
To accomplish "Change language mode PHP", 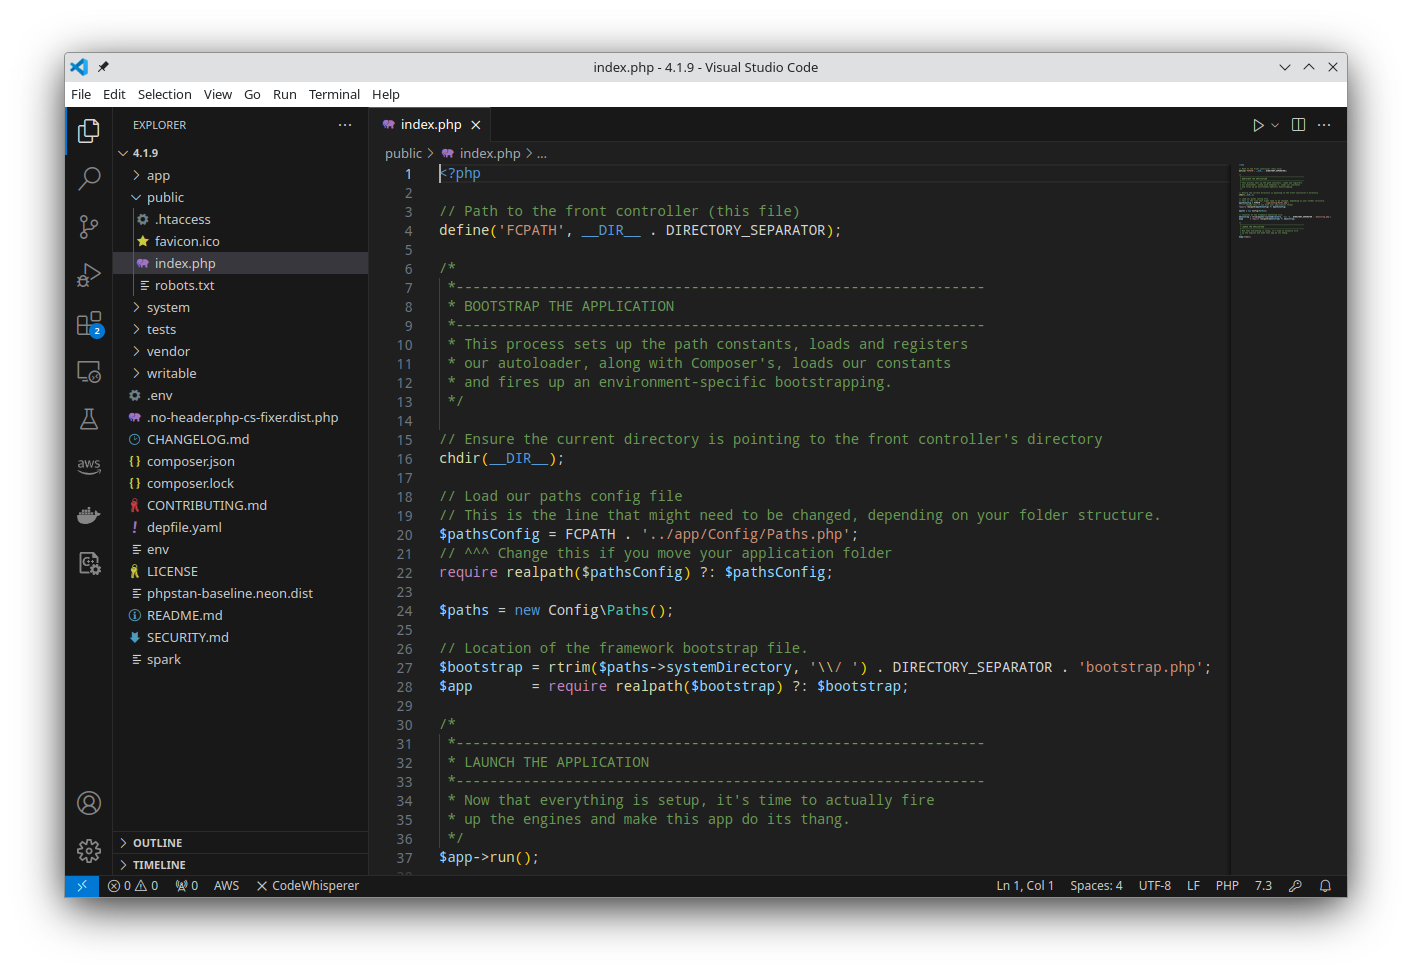I will tap(1227, 886).
